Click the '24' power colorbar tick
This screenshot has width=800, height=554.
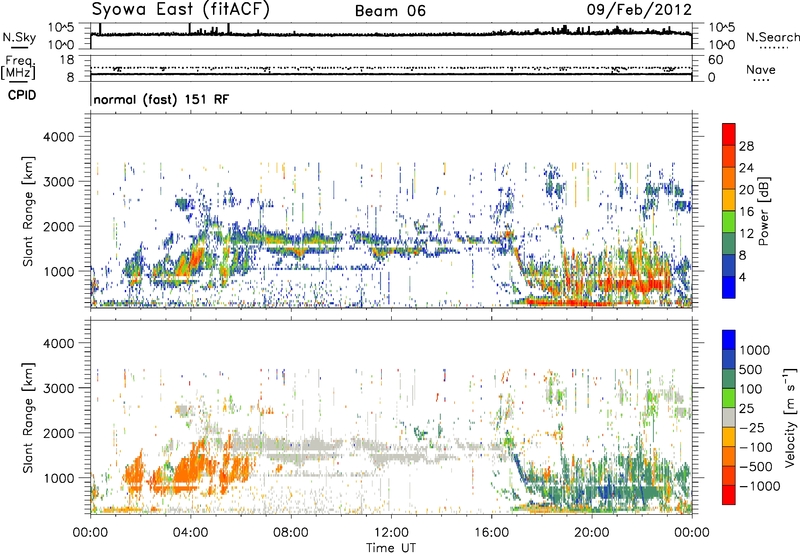click(746, 168)
